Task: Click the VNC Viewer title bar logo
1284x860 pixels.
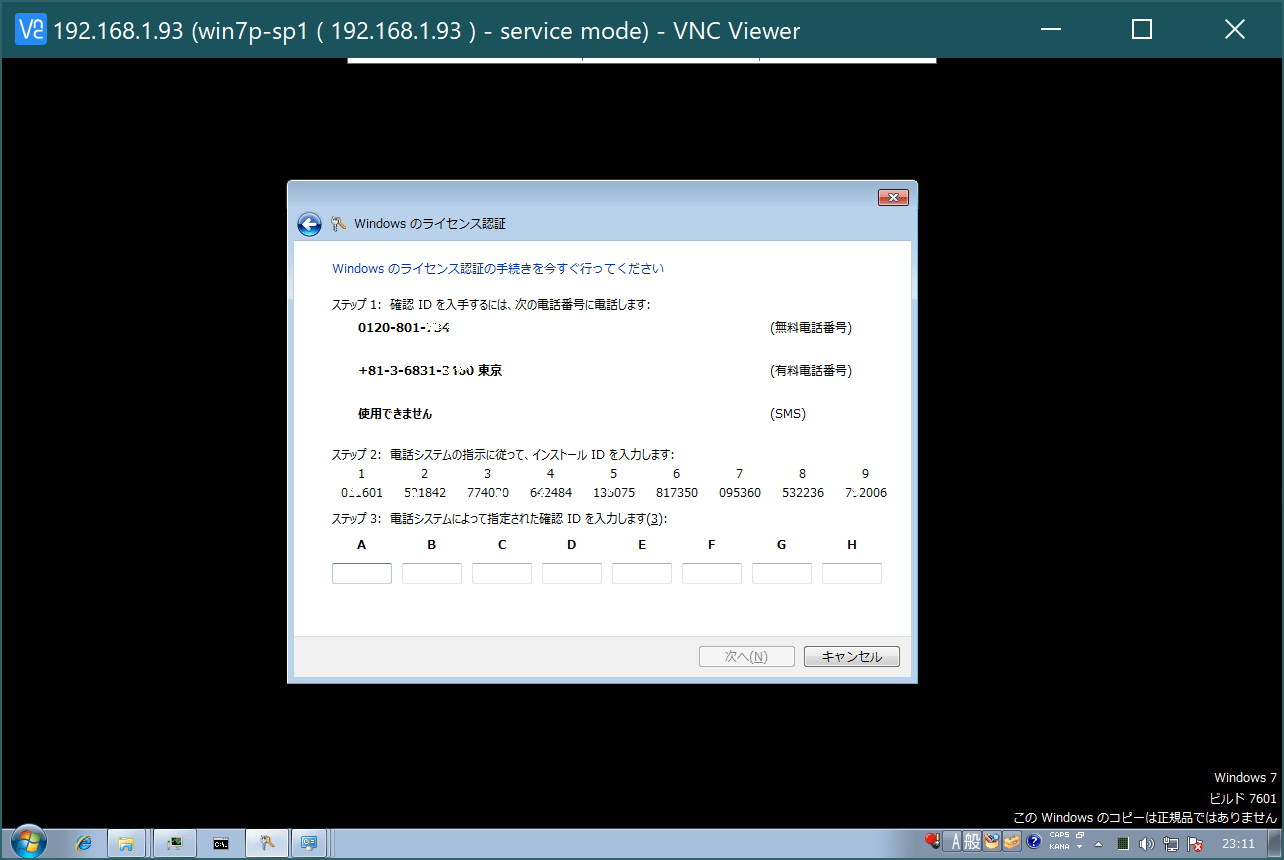Action: coord(32,30)
